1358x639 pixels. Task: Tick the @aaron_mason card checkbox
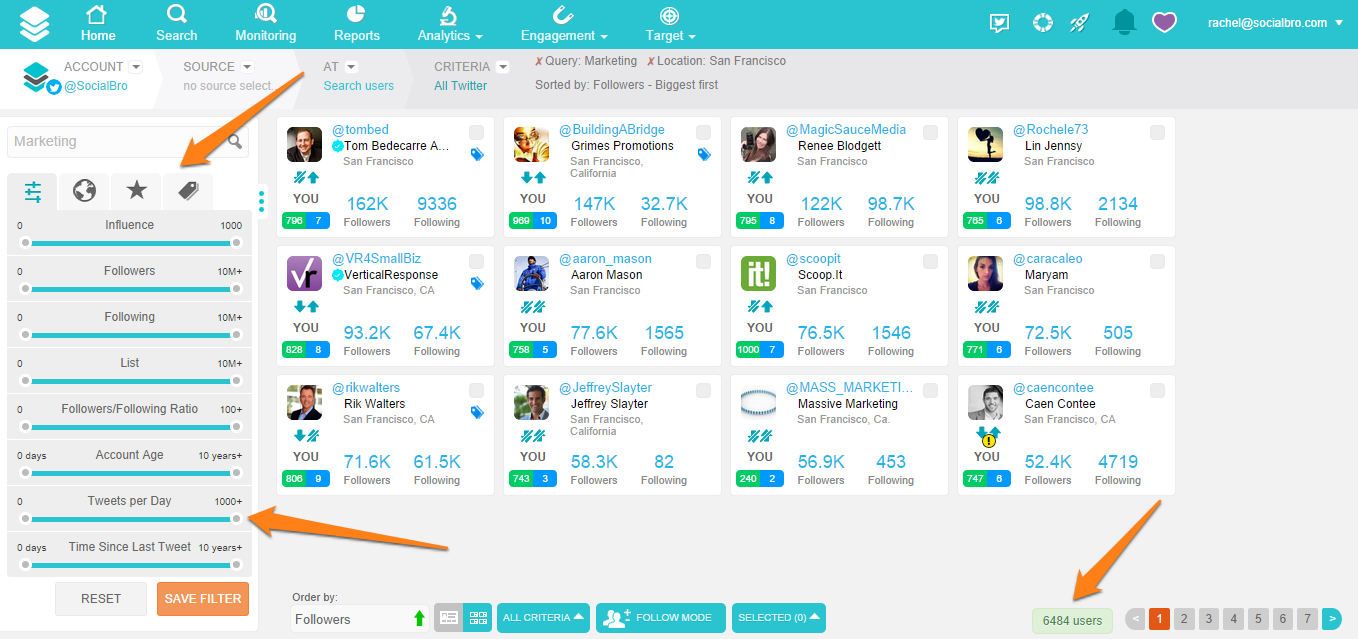click(x=703, y=261)
